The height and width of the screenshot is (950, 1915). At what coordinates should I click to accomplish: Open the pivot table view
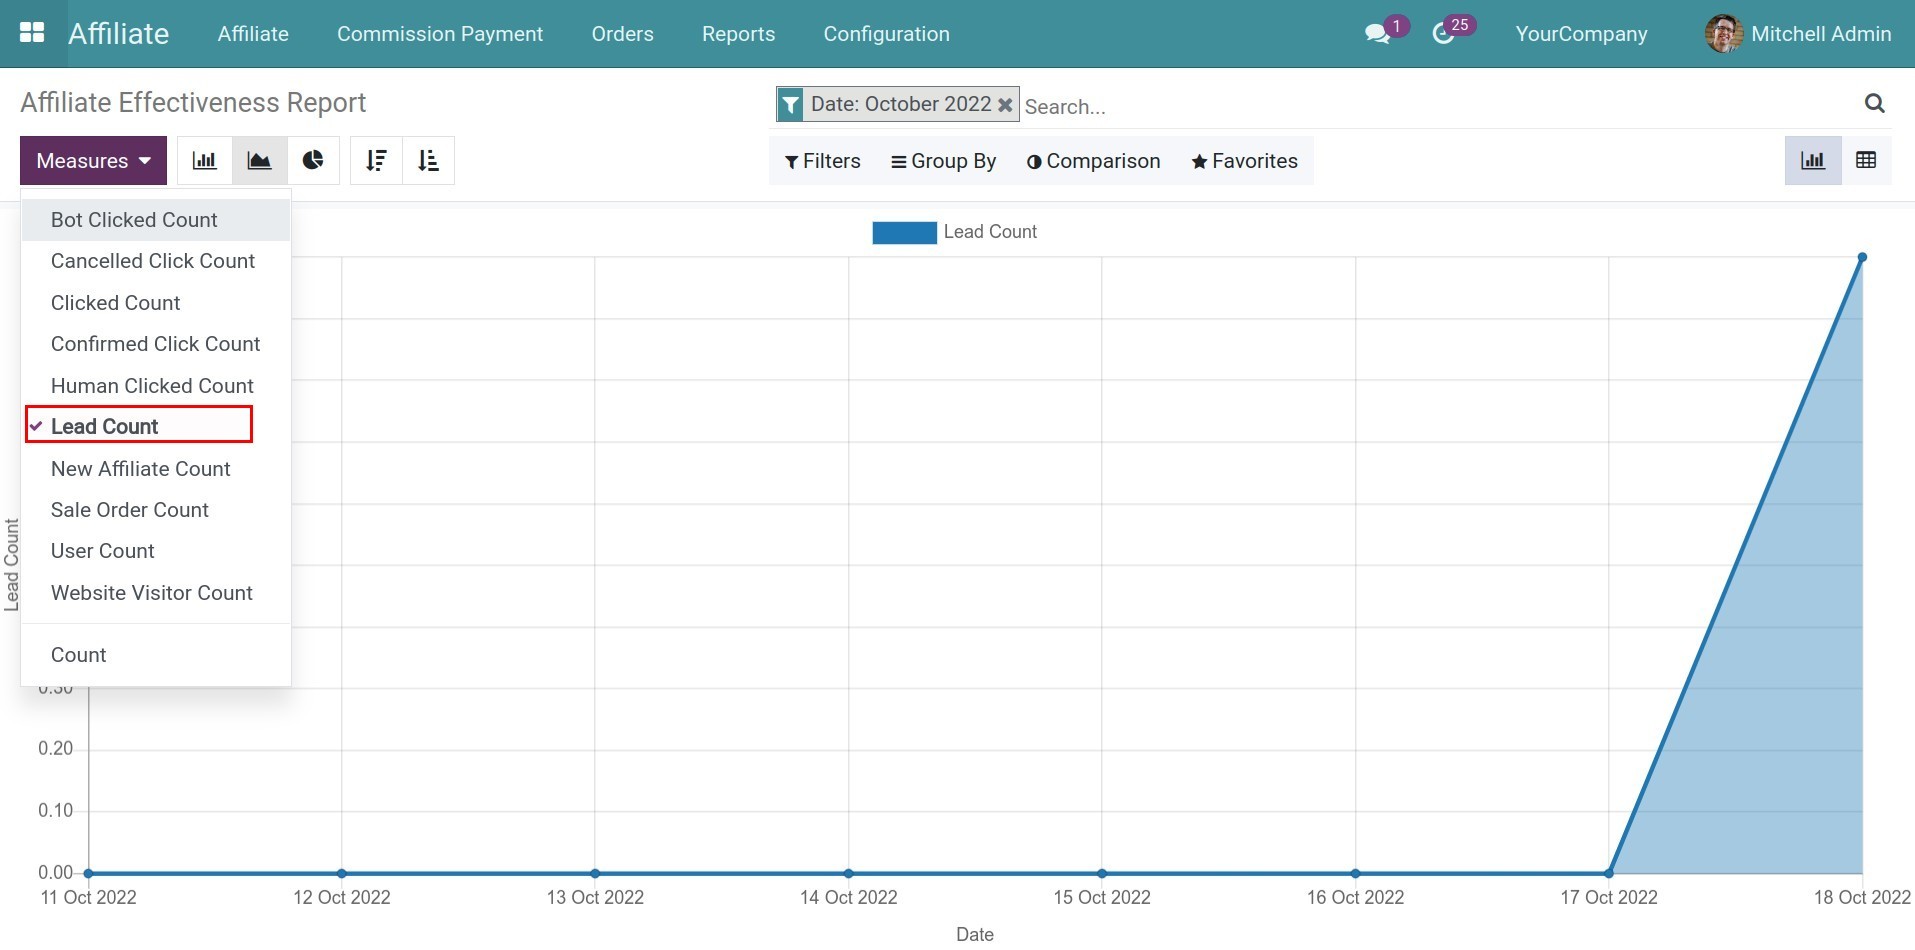tap(1867, 160)
